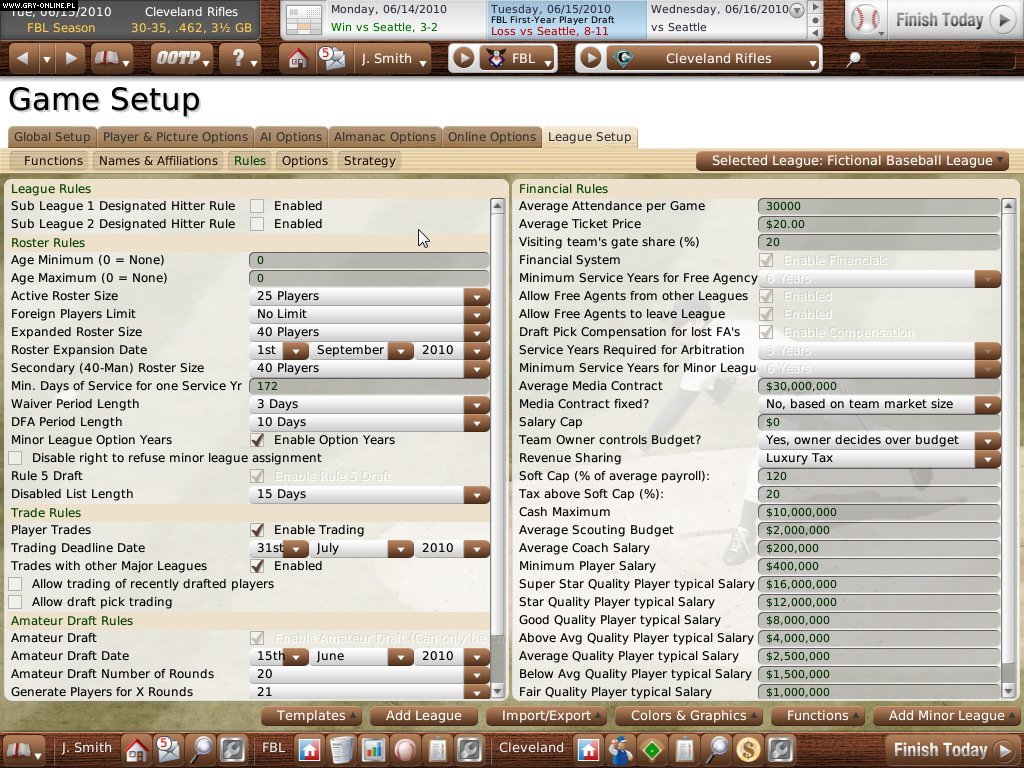The image size is (1024, 768).
Task: Open the Strategy tab under League Setup
Action: (x=369, y=160)
